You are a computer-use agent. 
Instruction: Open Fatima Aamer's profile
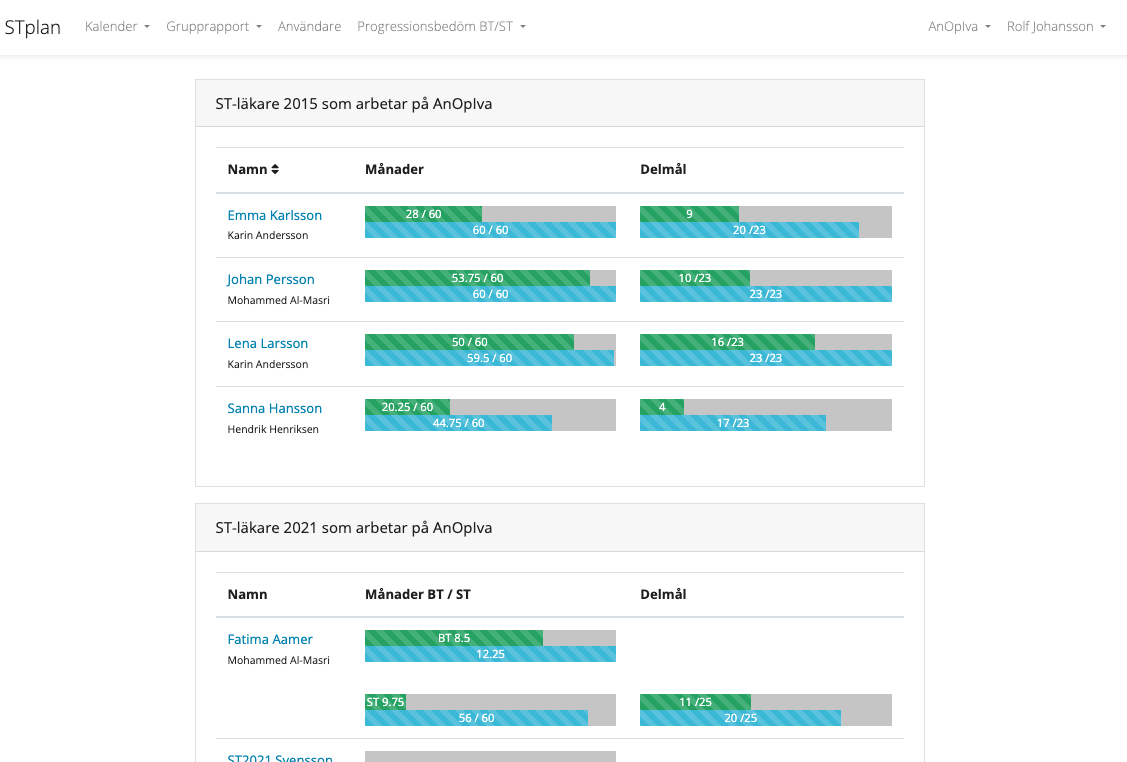269,639
